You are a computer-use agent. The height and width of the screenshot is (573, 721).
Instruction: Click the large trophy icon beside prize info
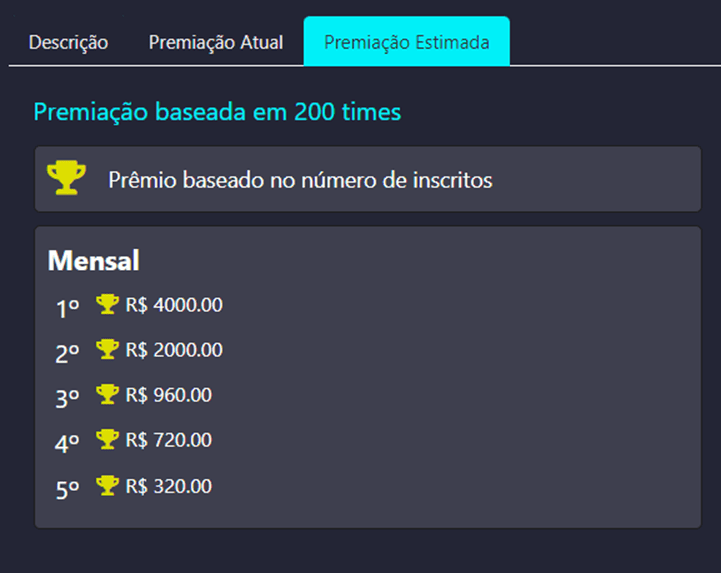[x=67, y=178]
